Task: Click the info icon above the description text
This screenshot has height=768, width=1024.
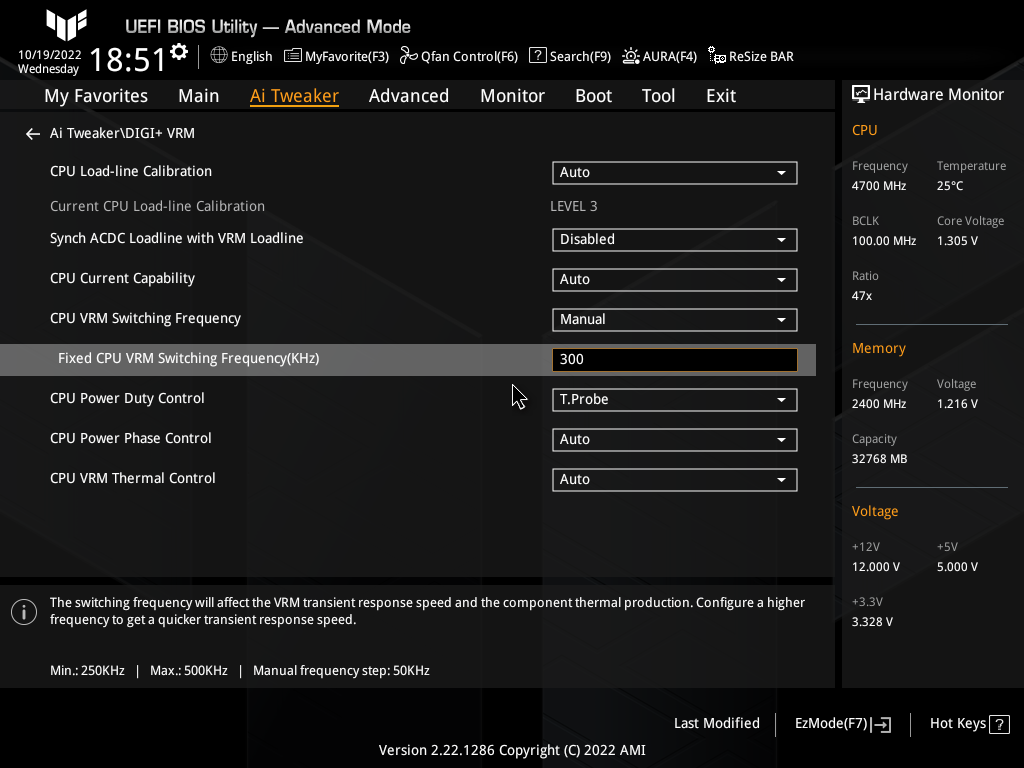Action: coord(23,611)
